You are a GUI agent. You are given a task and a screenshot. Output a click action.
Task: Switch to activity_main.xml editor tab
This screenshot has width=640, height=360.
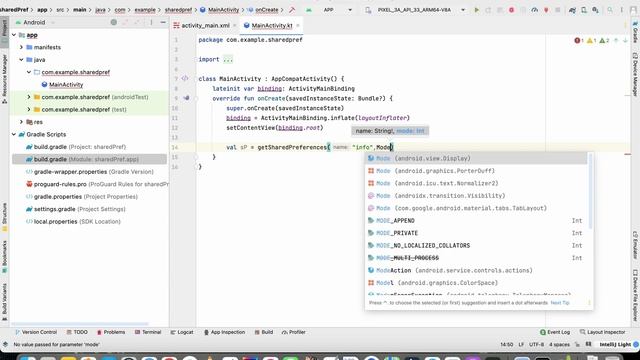[205, 25]
